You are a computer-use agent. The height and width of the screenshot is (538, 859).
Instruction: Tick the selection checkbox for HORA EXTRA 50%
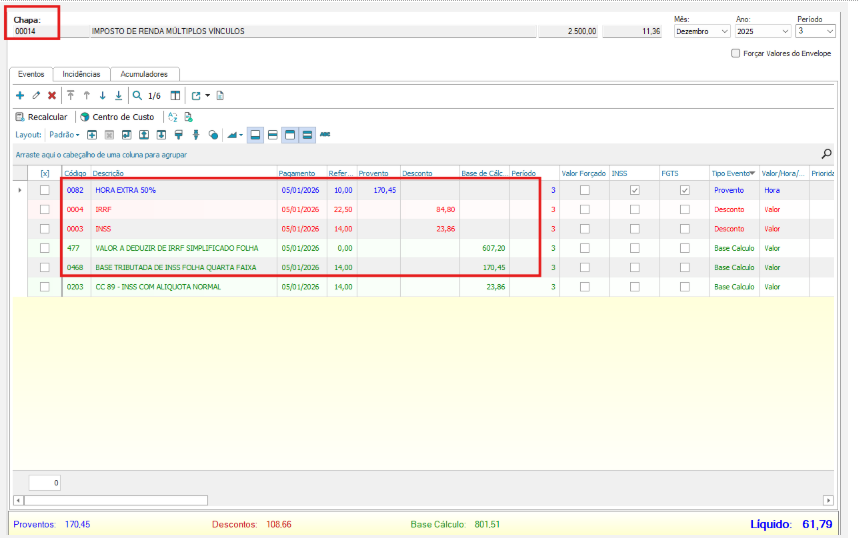coord(45,190)
